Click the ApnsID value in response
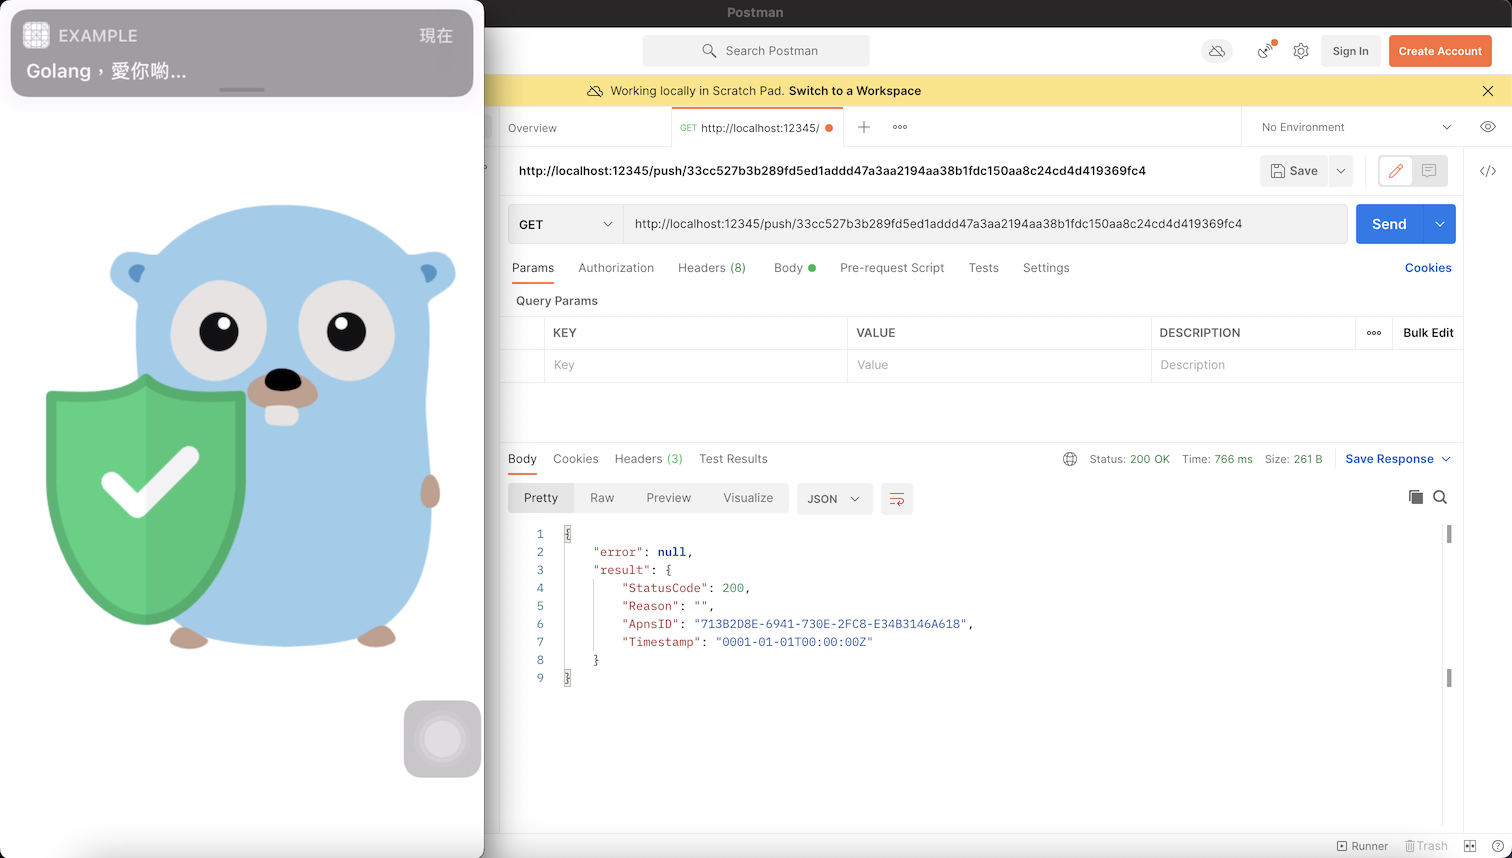Image resolution: width=1512 pixels, height=858 pixels. [830, 624]
